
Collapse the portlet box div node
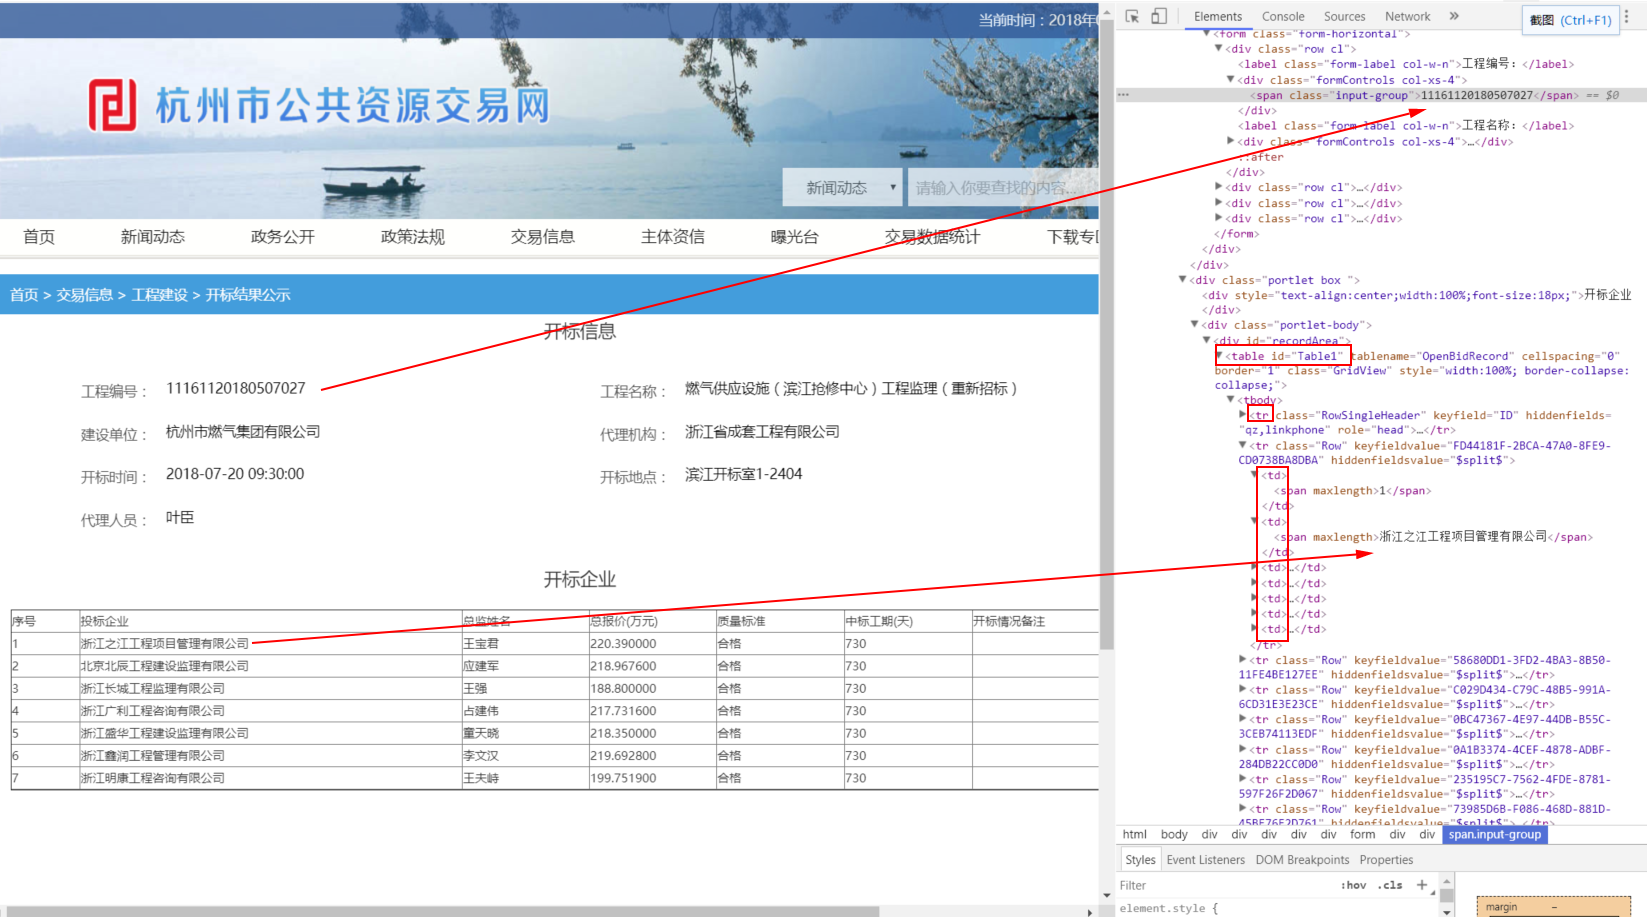tap(1182, 280)
